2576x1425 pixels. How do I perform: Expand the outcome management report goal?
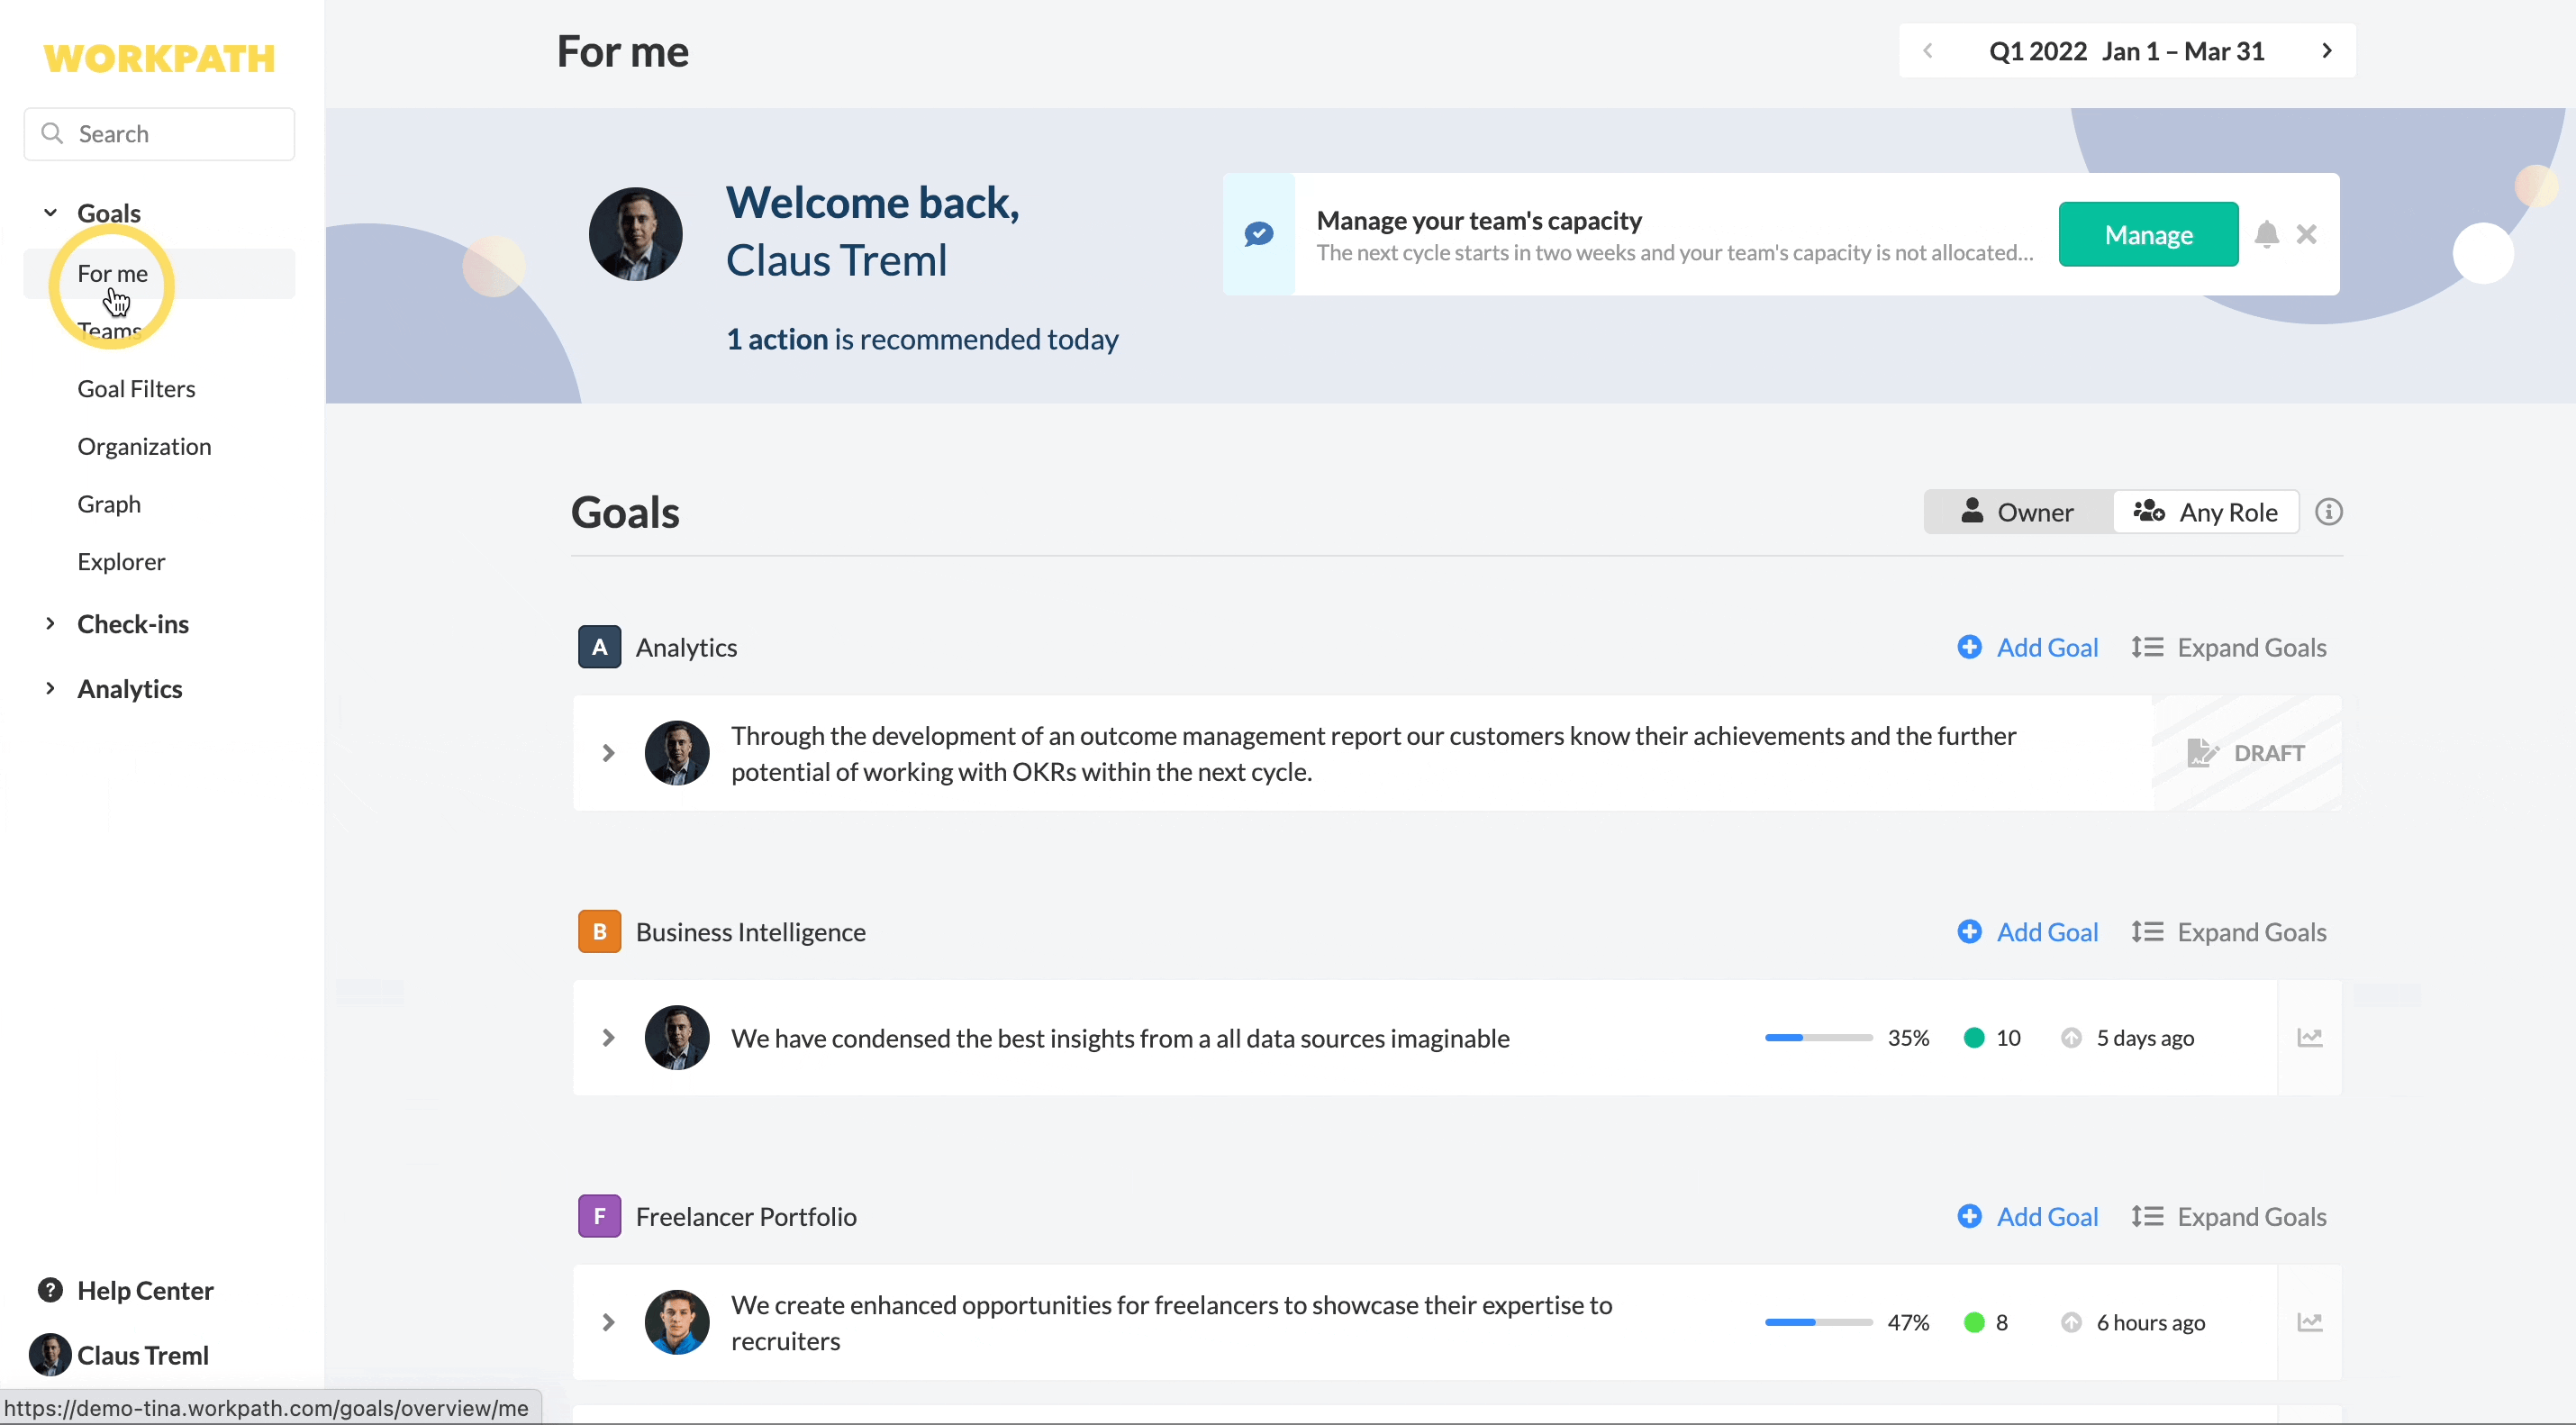coord(608,752)
